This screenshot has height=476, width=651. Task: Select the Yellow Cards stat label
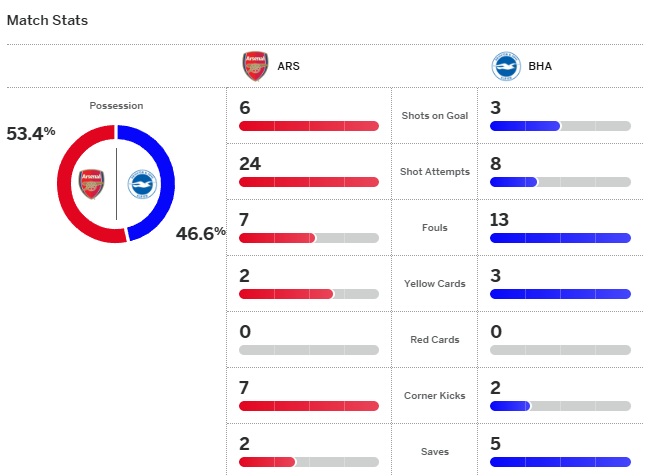pos(434,284)
